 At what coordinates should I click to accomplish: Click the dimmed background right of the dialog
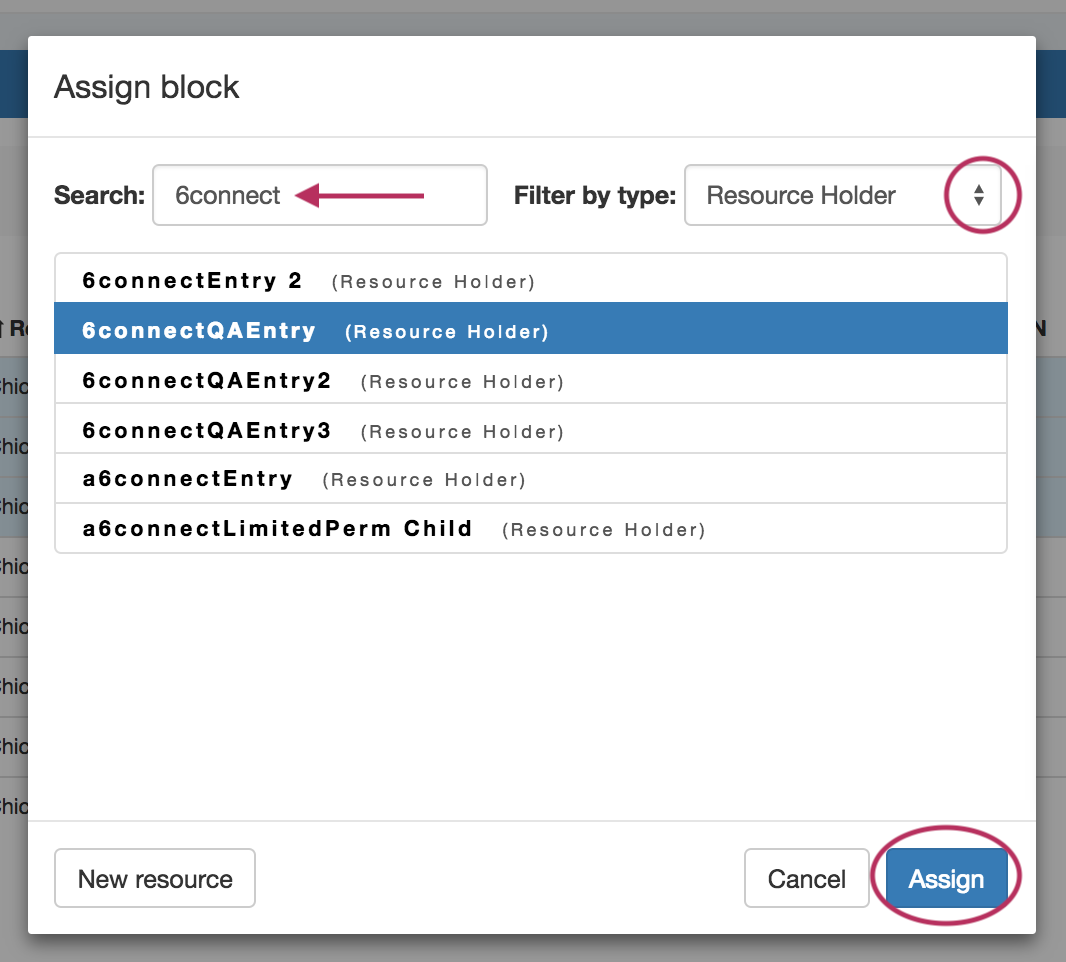(x=1051, y=600)
